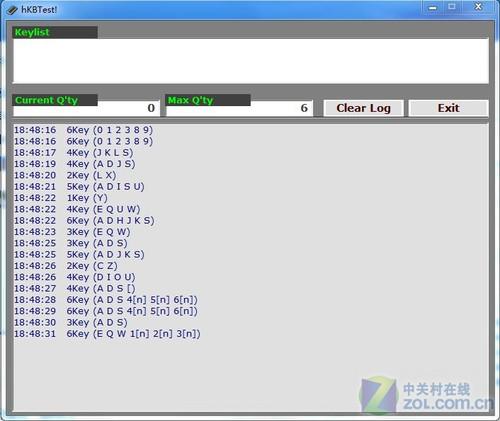Select last log entry at 18:48:31
500x421 pixels.
pyautogui.click(x=107, y=334)
